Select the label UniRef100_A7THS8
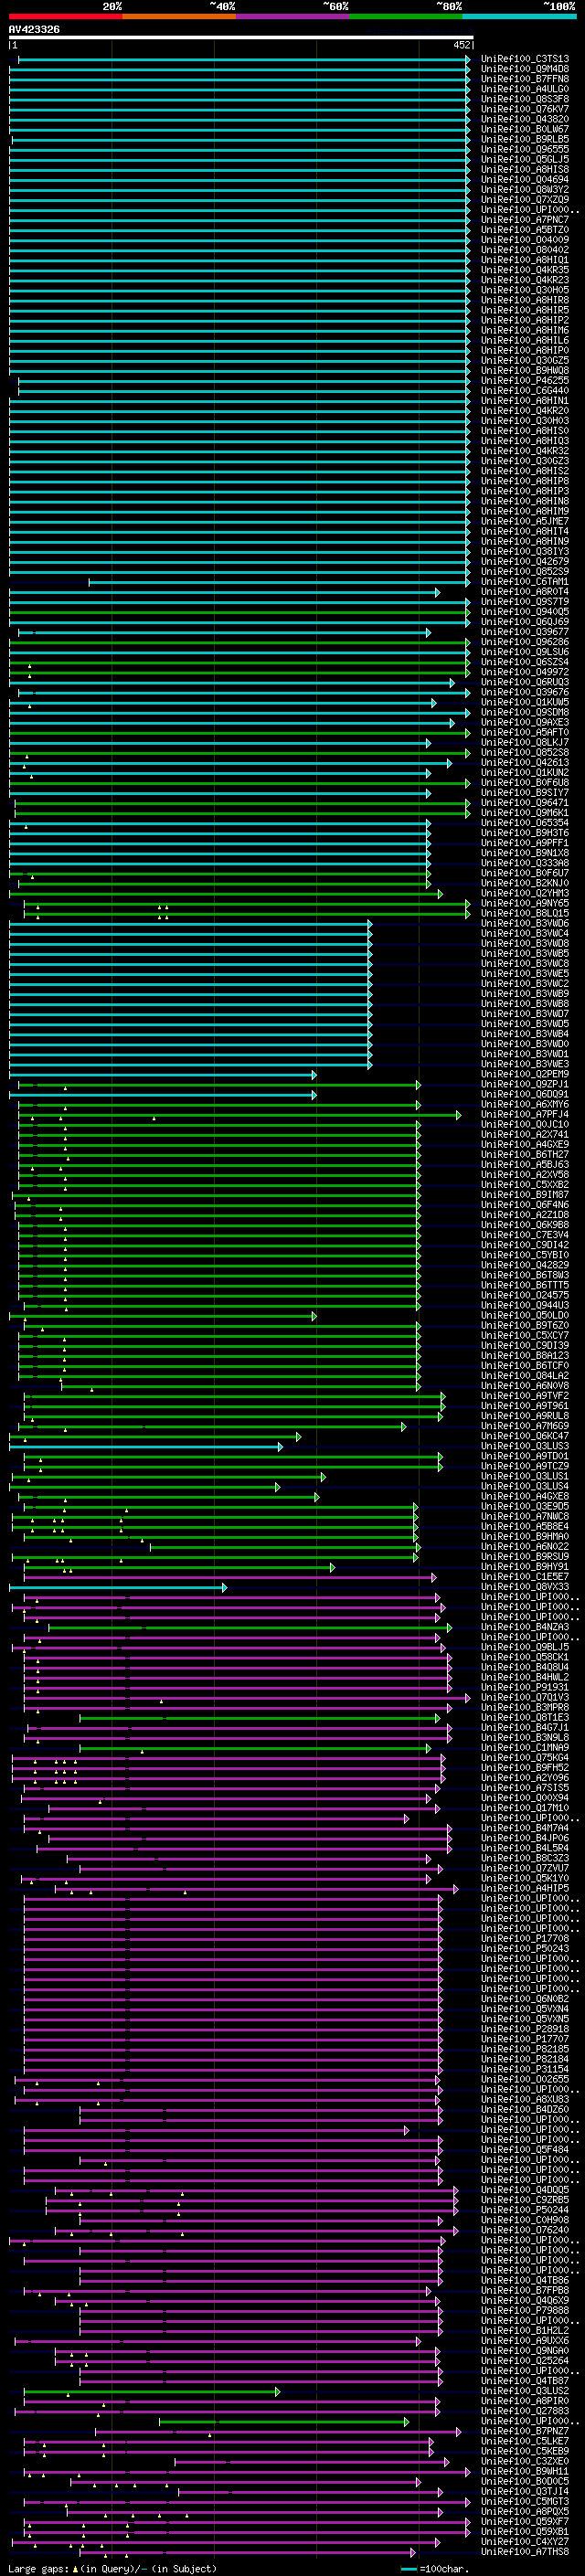This screenshot has height=2576, width=585. (x=525, y=2552)
